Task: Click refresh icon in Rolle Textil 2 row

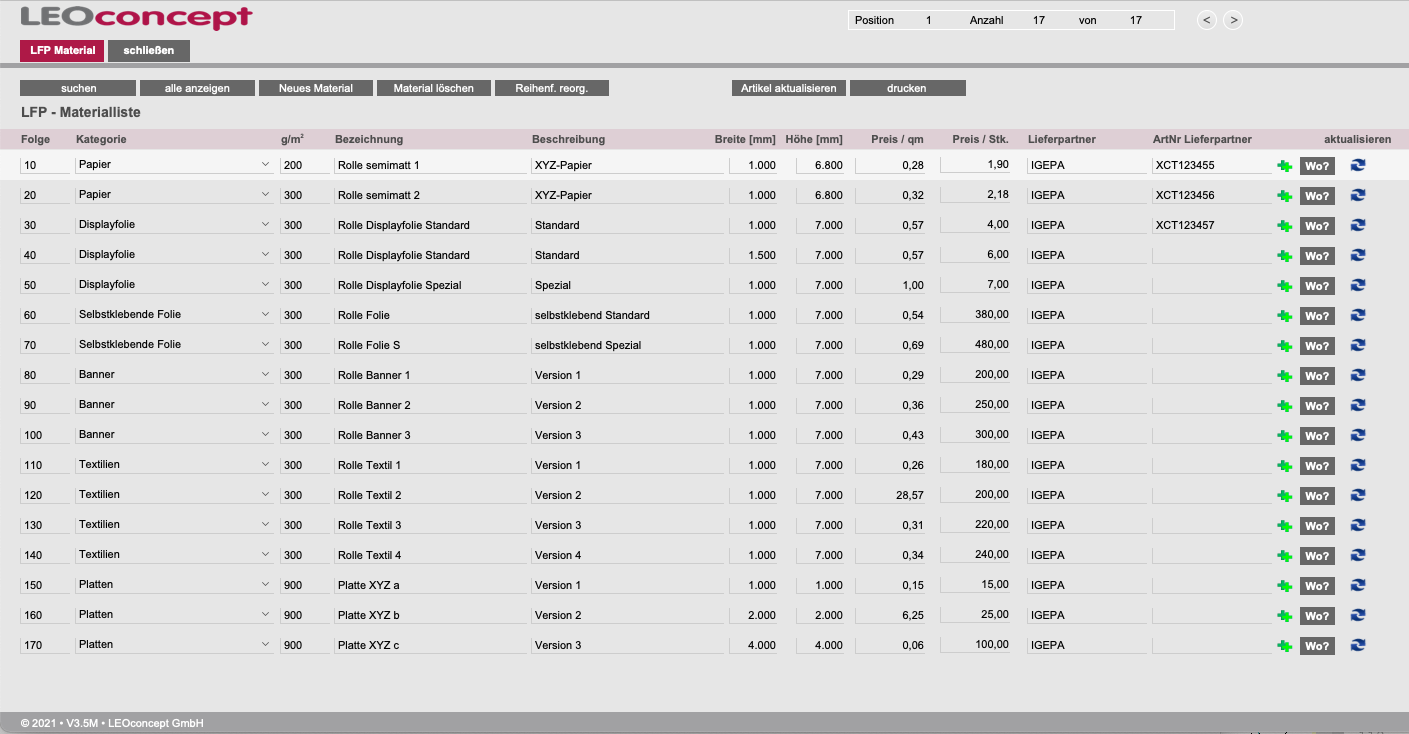Action: (x=1358, y=495)
